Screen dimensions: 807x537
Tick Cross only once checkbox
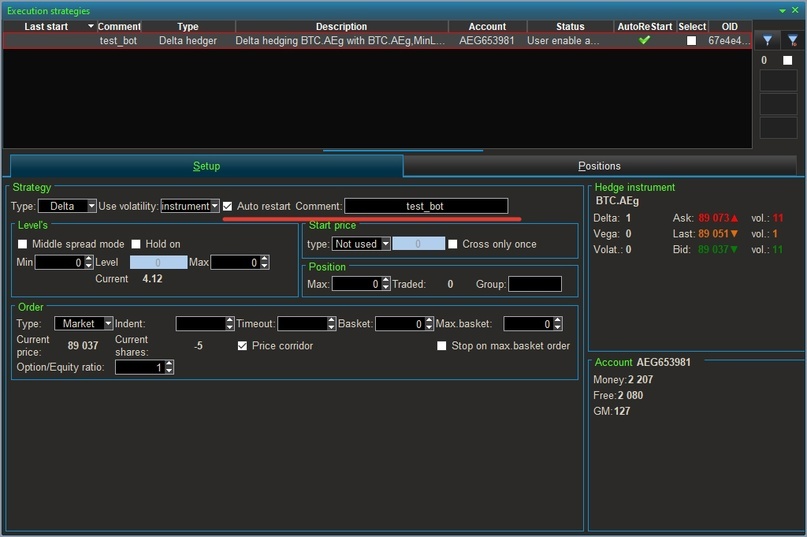click(x=452, y=244)
